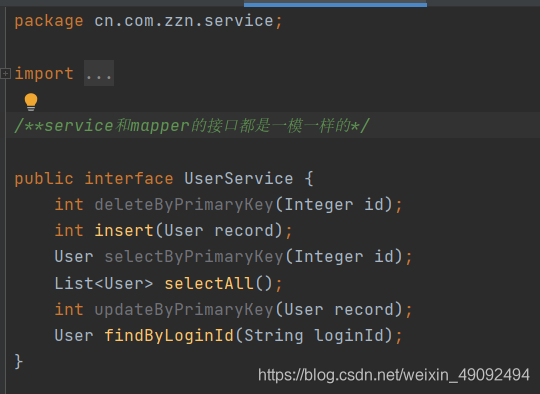
Task: Click package name cn.com.zzn.service
Action: (184, 21)
